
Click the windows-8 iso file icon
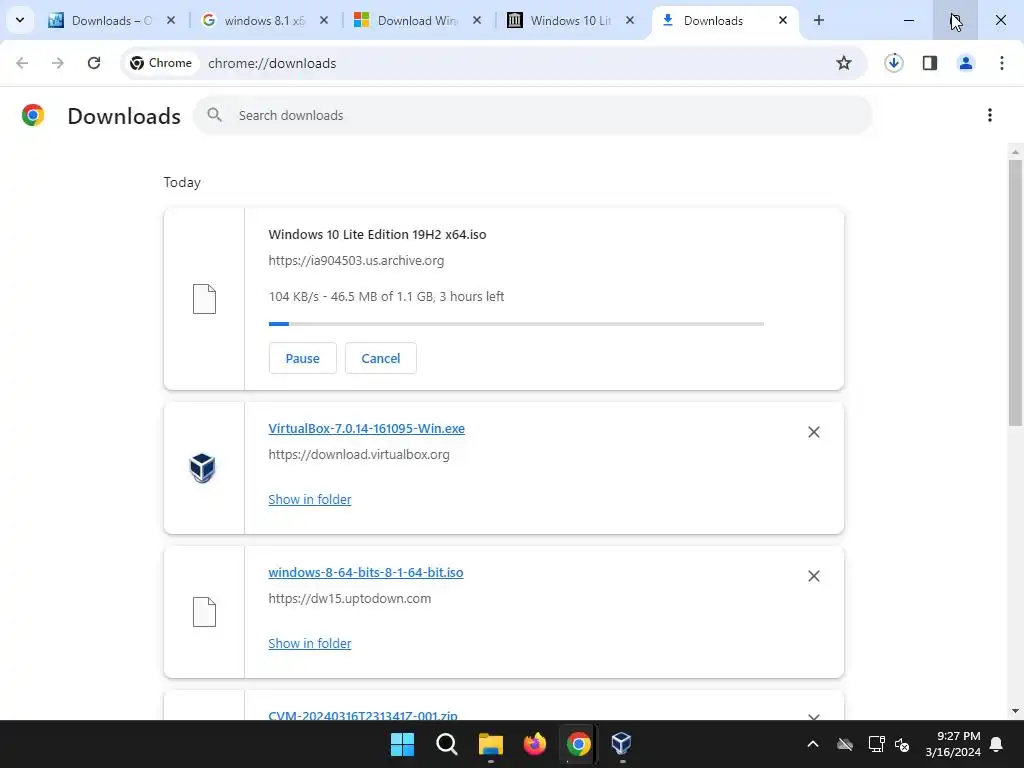pyautogui.click(x=204, y=612)
